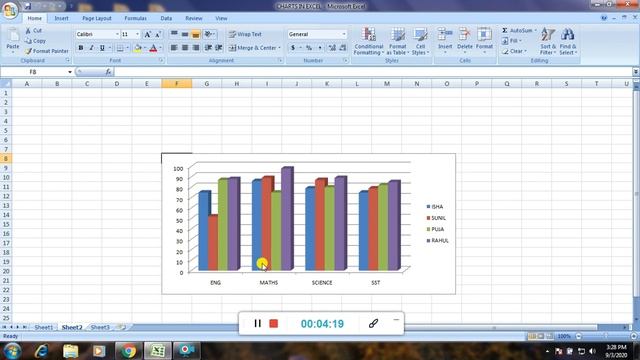640x360 pixels.
Task: Align text right
Action: (x=196, y=48)
